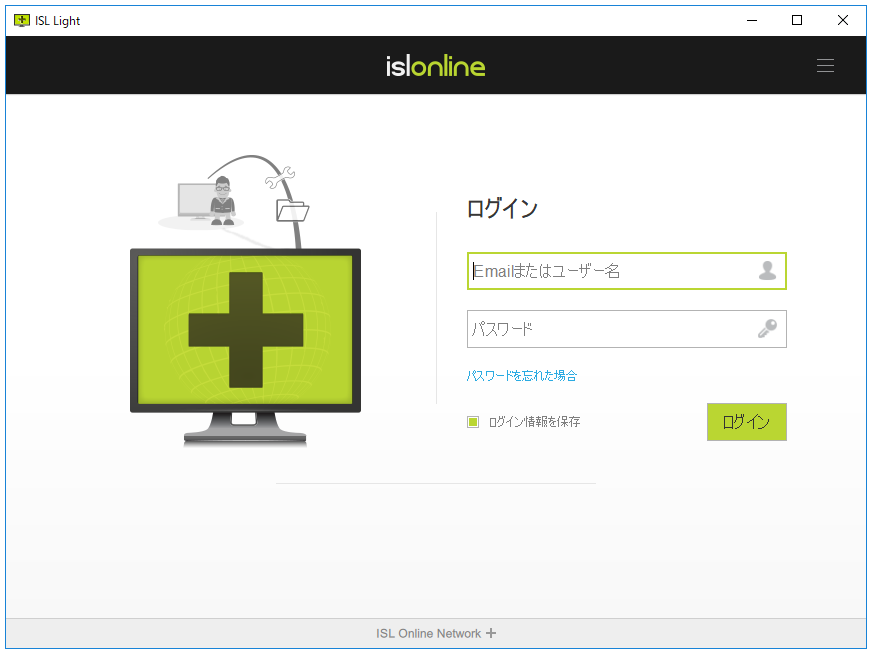
Task: Close the ISL Light window
Action: (843, 21)
